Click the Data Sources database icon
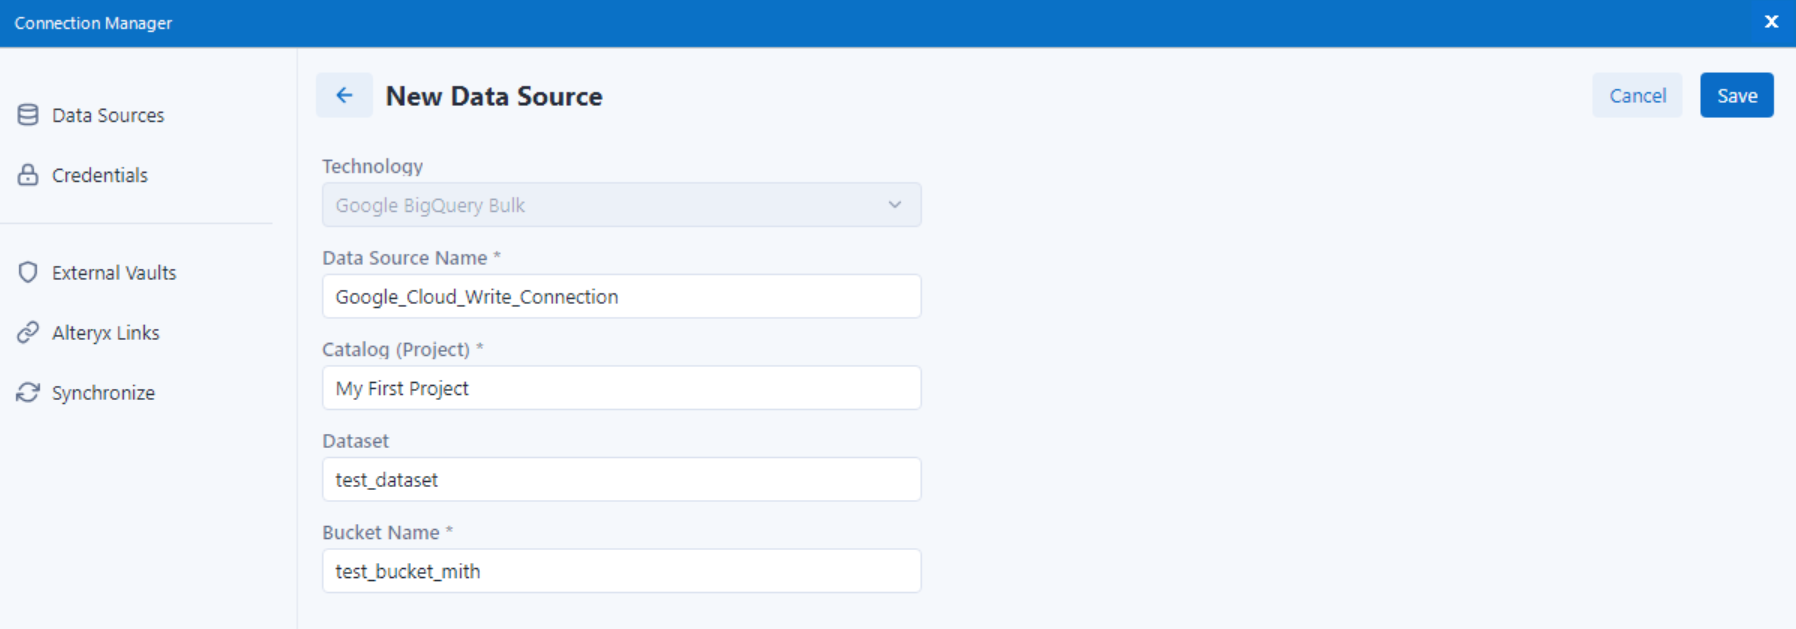This screenshot has height=629, width=1796. [x=28, y=115]
